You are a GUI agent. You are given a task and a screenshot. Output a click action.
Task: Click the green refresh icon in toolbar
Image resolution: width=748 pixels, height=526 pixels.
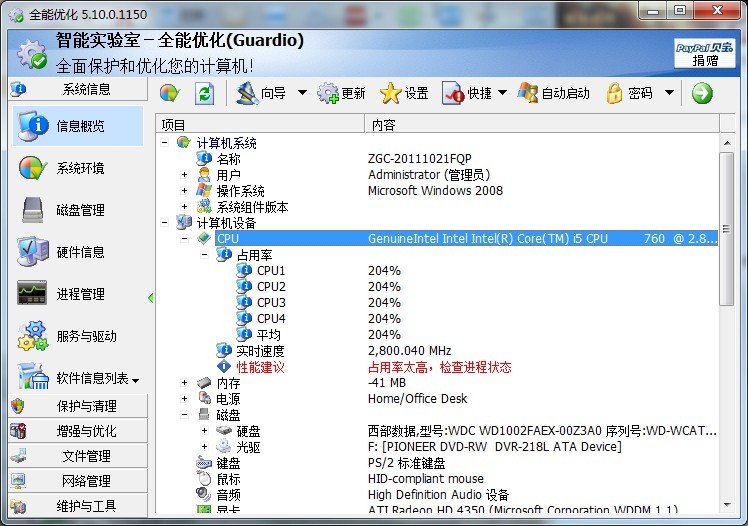point(204,93)
